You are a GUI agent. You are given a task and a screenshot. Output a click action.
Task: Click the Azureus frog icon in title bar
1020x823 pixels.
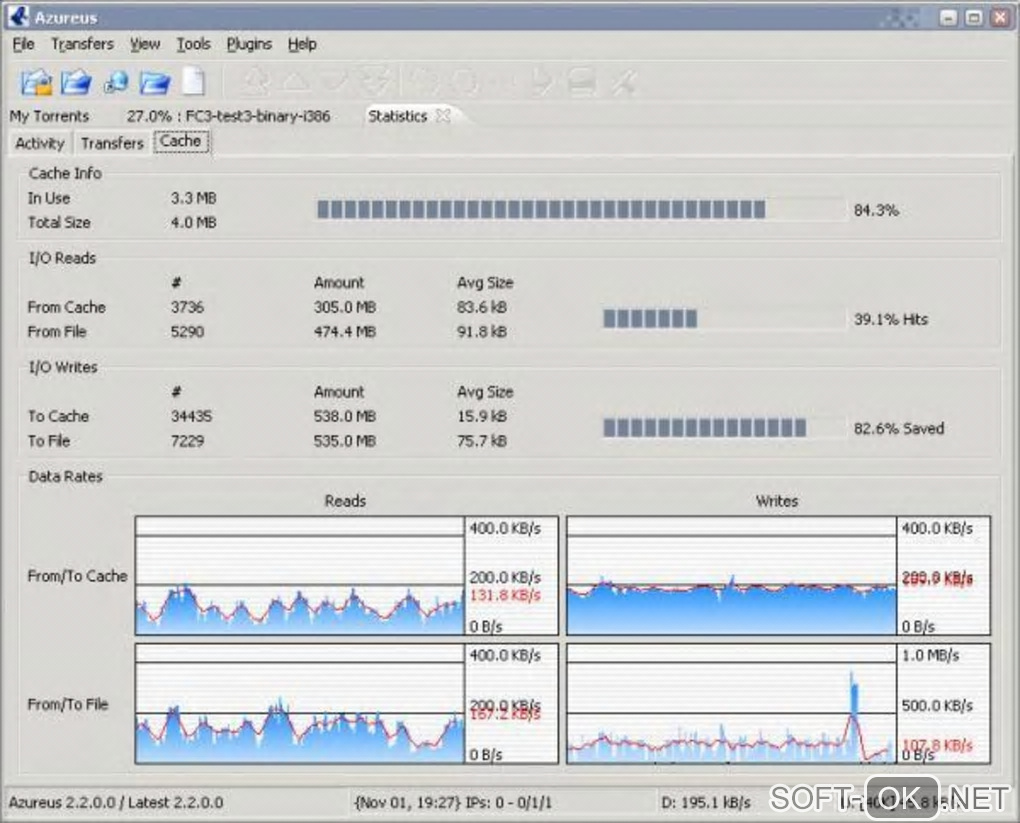click(x=19, y=17)
